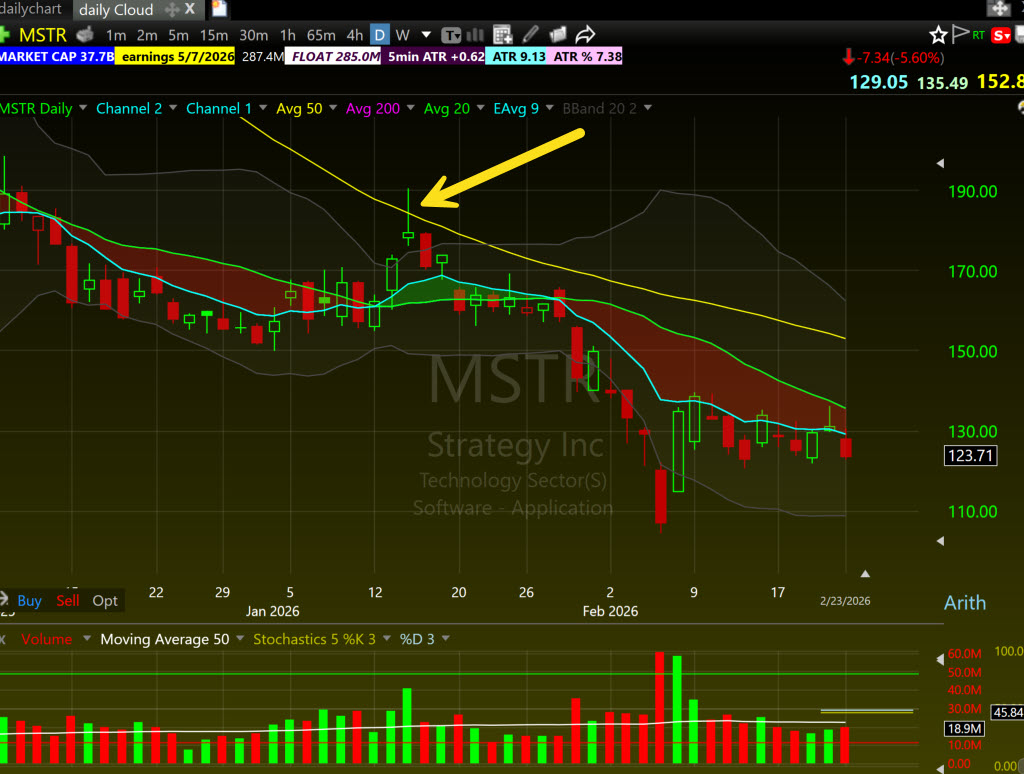Image resolution: width=1024 pixels, height=774 pixels.
Task: Click the add-indicator grid plus icon
Action: tap(502, 35)
